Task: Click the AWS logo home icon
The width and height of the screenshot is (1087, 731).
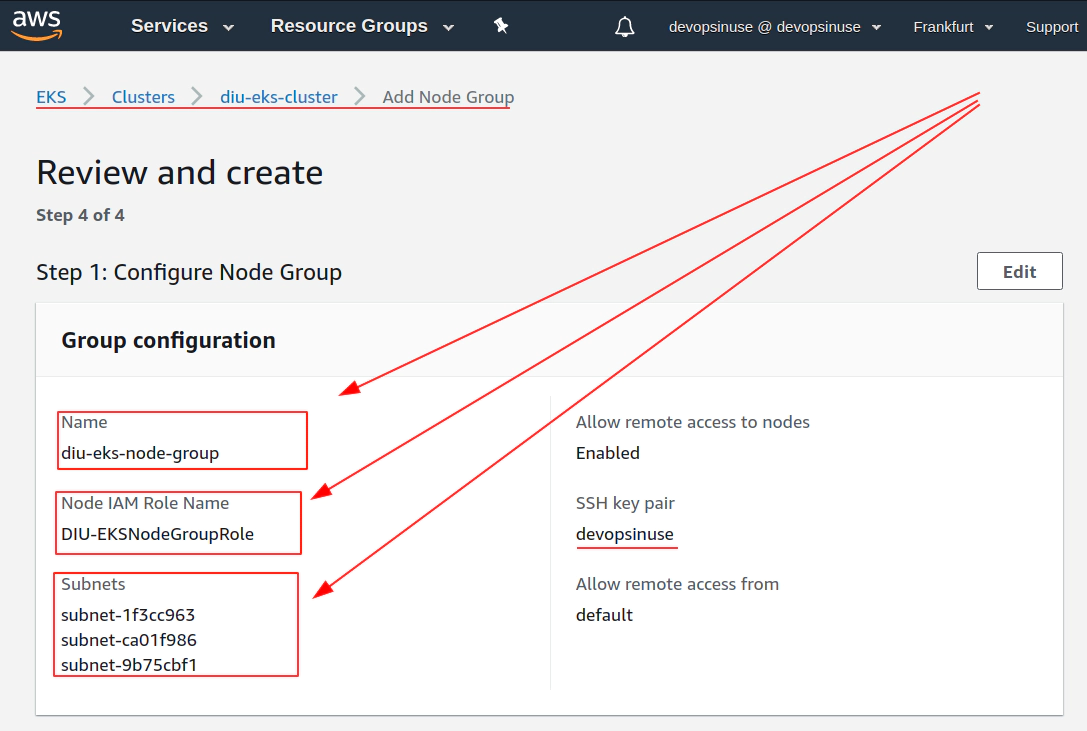Action: [37, 26]
